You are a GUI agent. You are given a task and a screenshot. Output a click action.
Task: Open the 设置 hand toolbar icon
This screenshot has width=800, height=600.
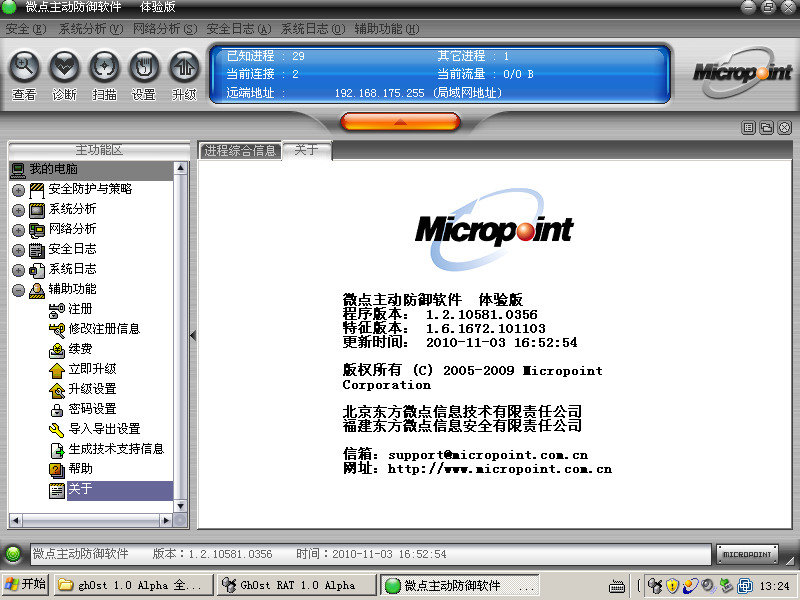pyautogui.click(x=144, y=67)
